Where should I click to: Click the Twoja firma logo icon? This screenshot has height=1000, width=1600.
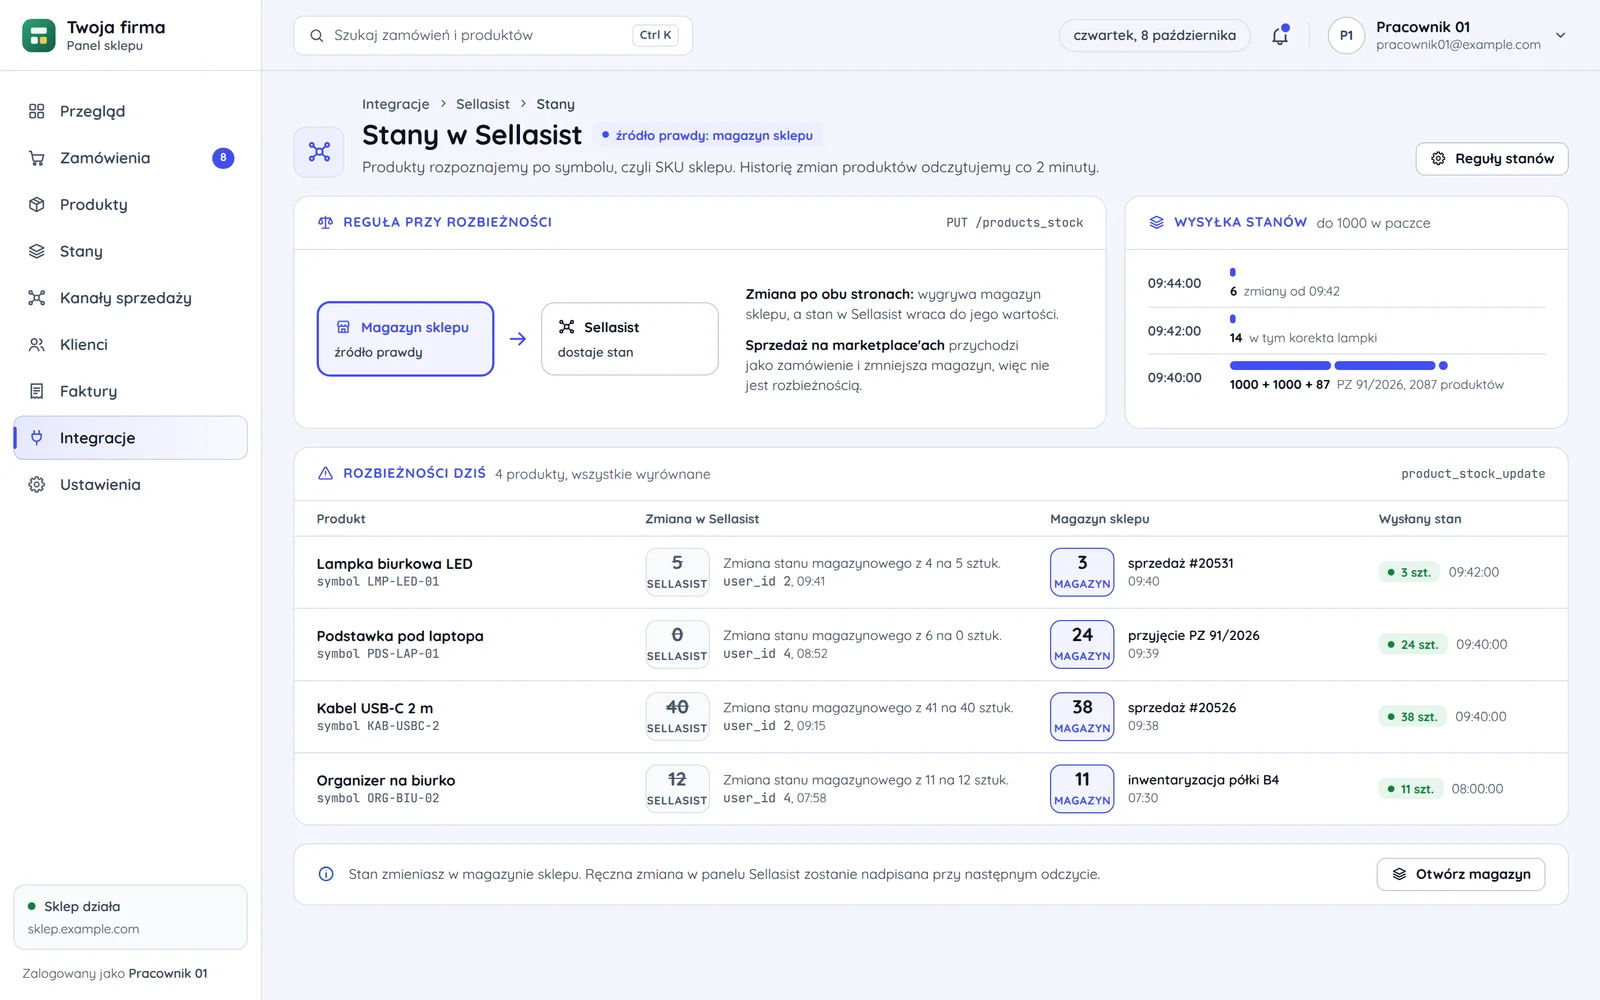39,35
